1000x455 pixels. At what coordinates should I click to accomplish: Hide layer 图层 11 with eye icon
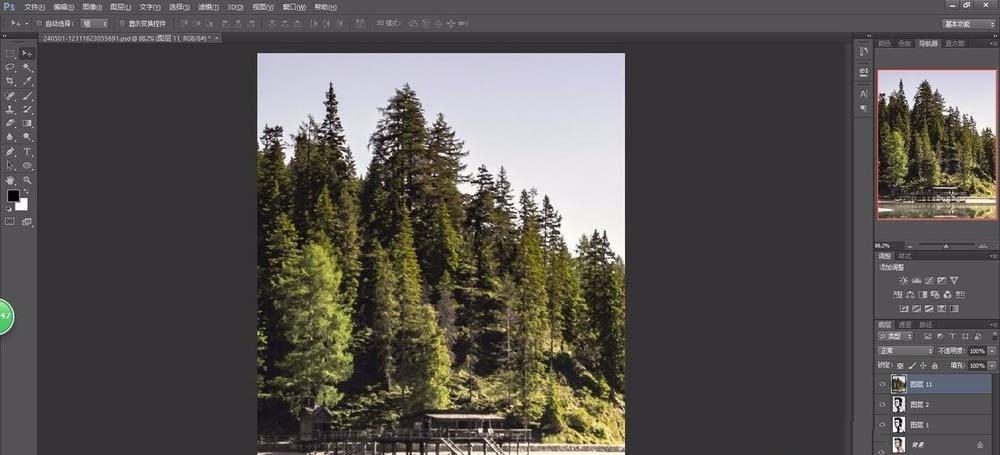(x=882, y=384)
